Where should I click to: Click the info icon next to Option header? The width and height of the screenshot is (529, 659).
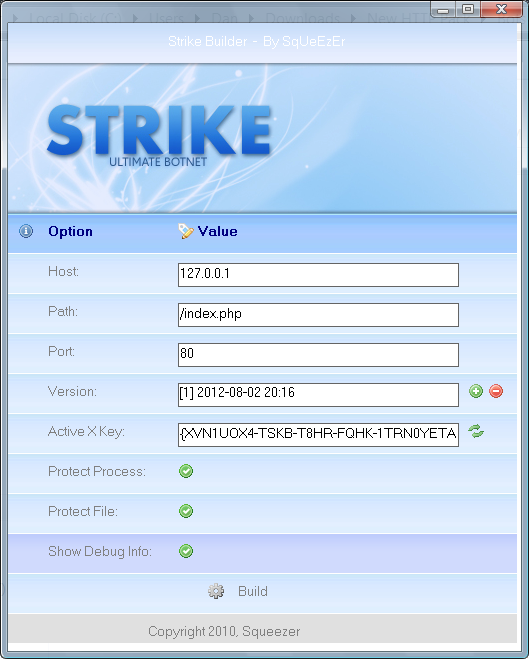[26, 231]
